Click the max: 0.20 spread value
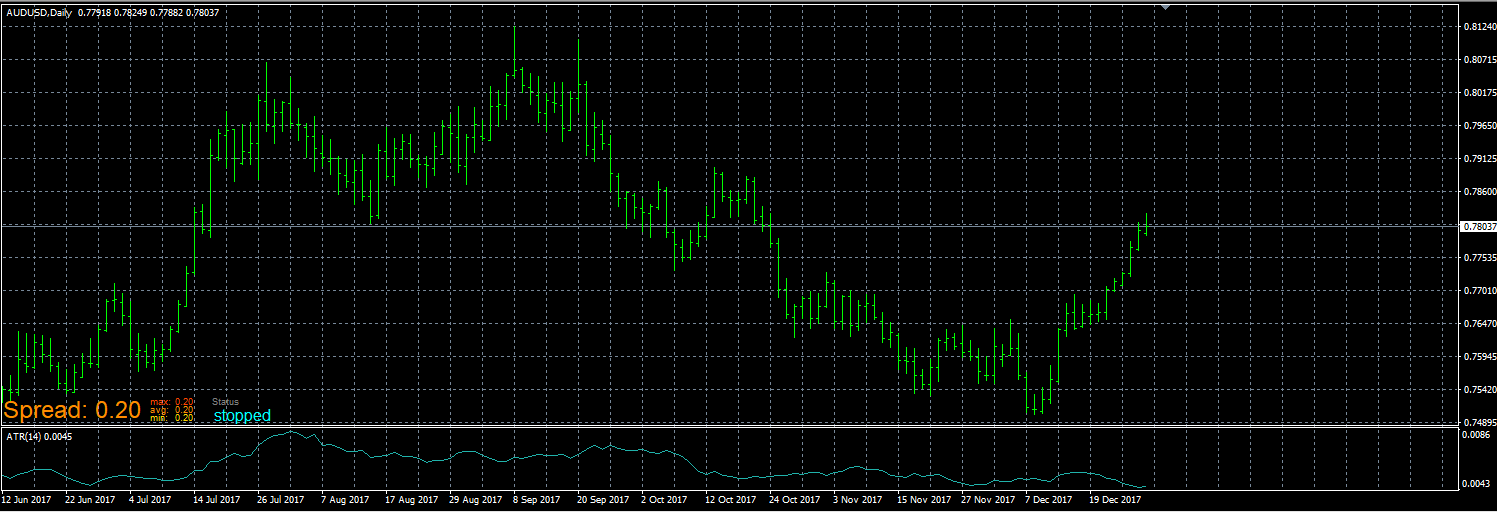 [171, 401]
